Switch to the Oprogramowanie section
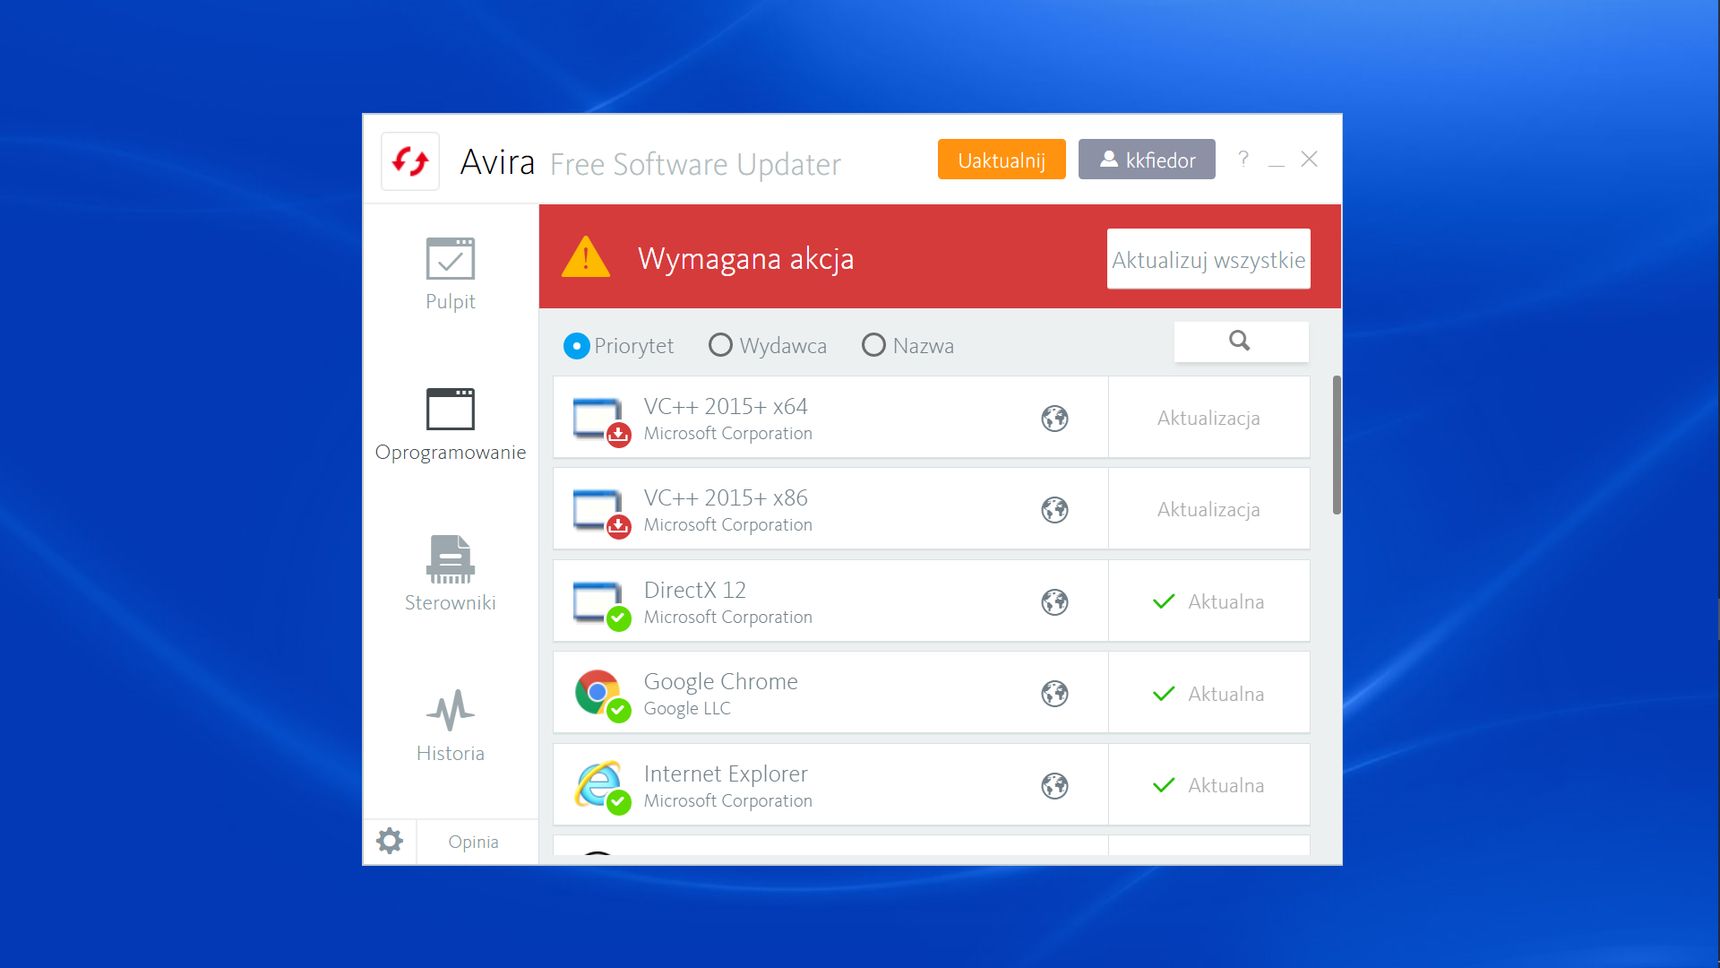The image size is (1720, 968). coord(450,425)
